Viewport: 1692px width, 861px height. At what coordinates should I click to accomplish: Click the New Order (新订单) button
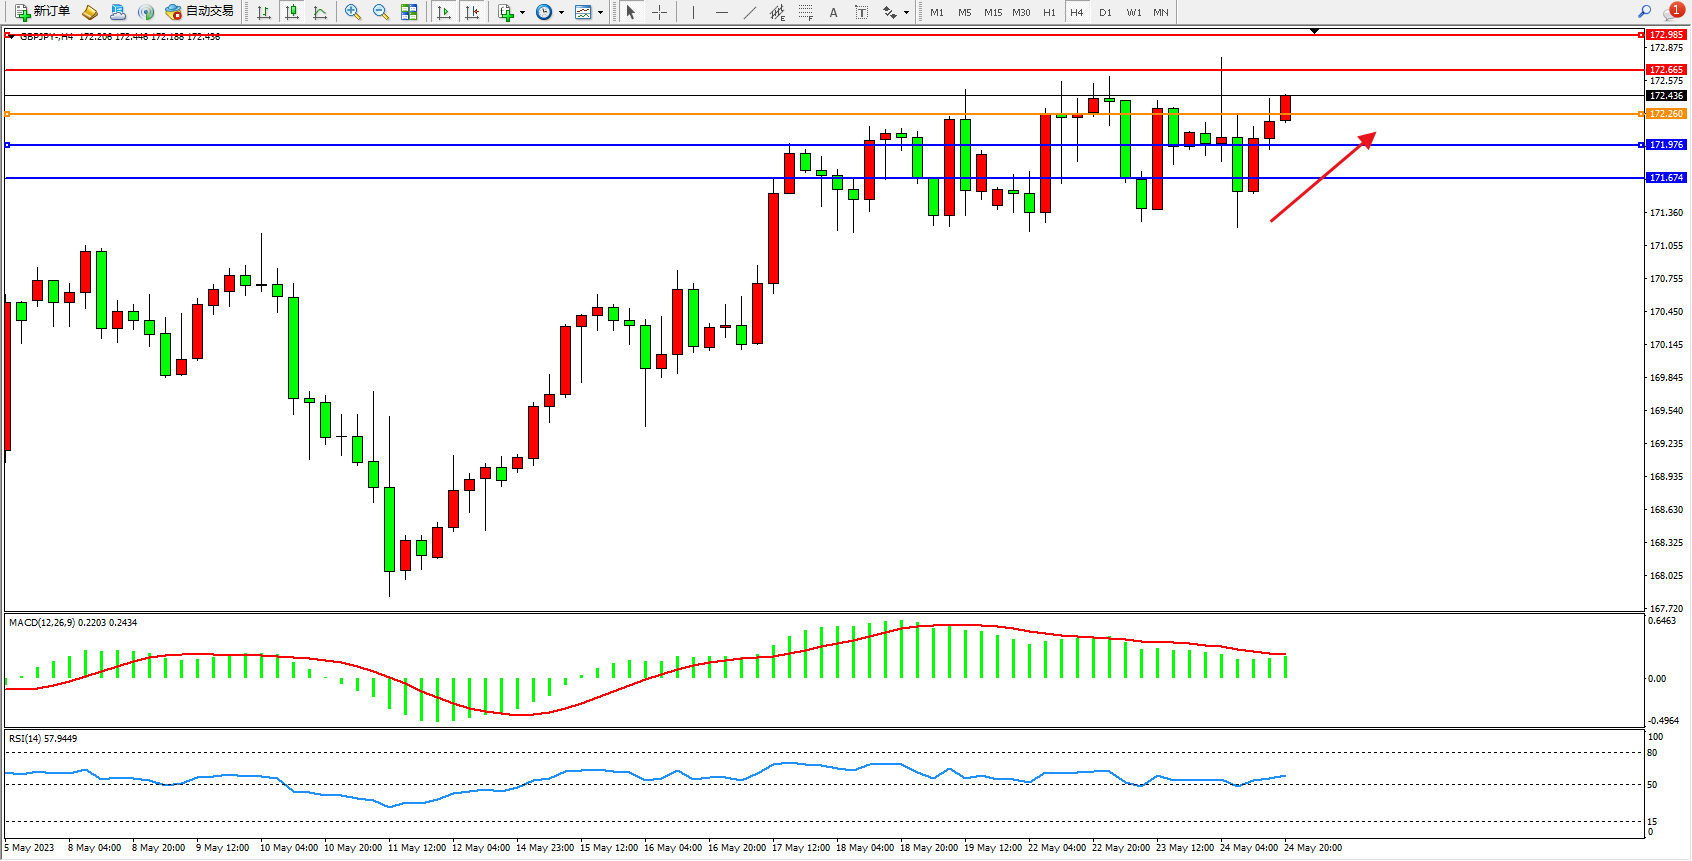tap(42, 12)
